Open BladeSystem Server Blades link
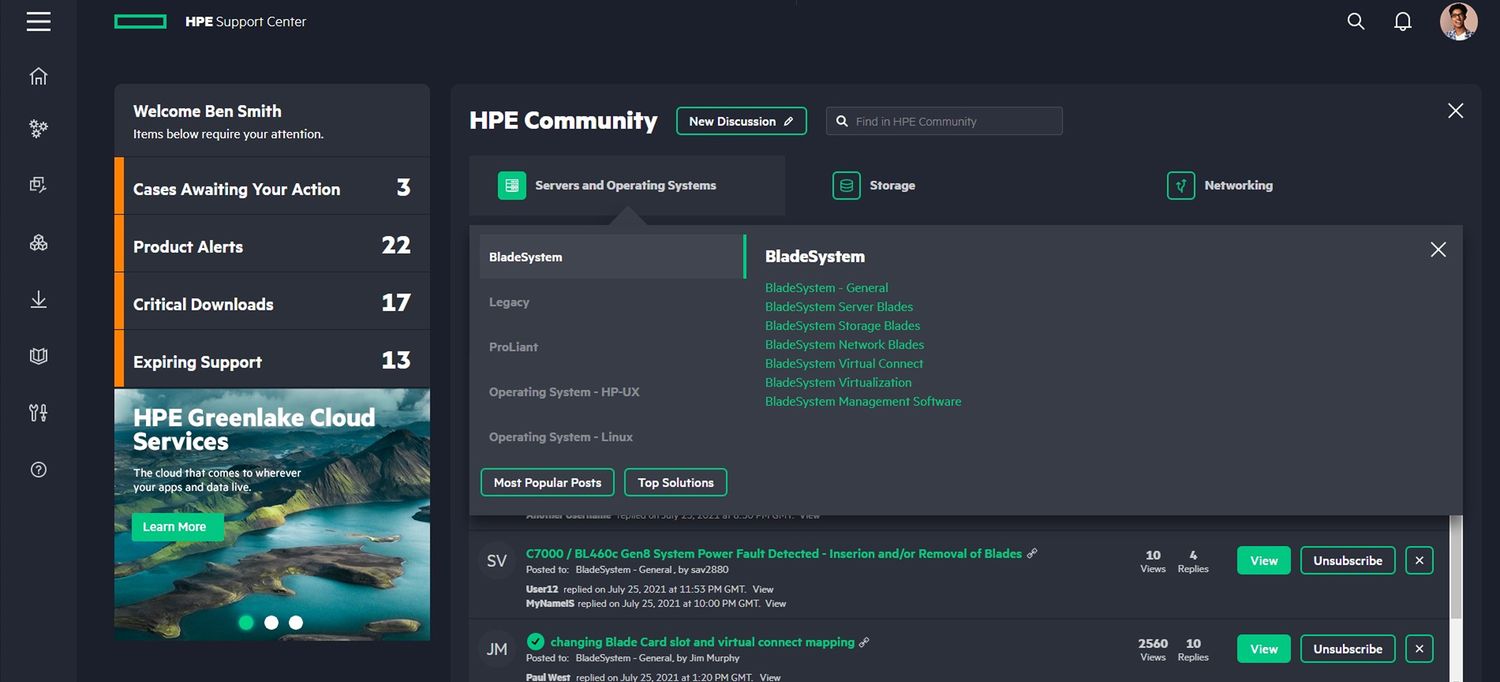Screen dimensions: 1500x682 point(839,306)
